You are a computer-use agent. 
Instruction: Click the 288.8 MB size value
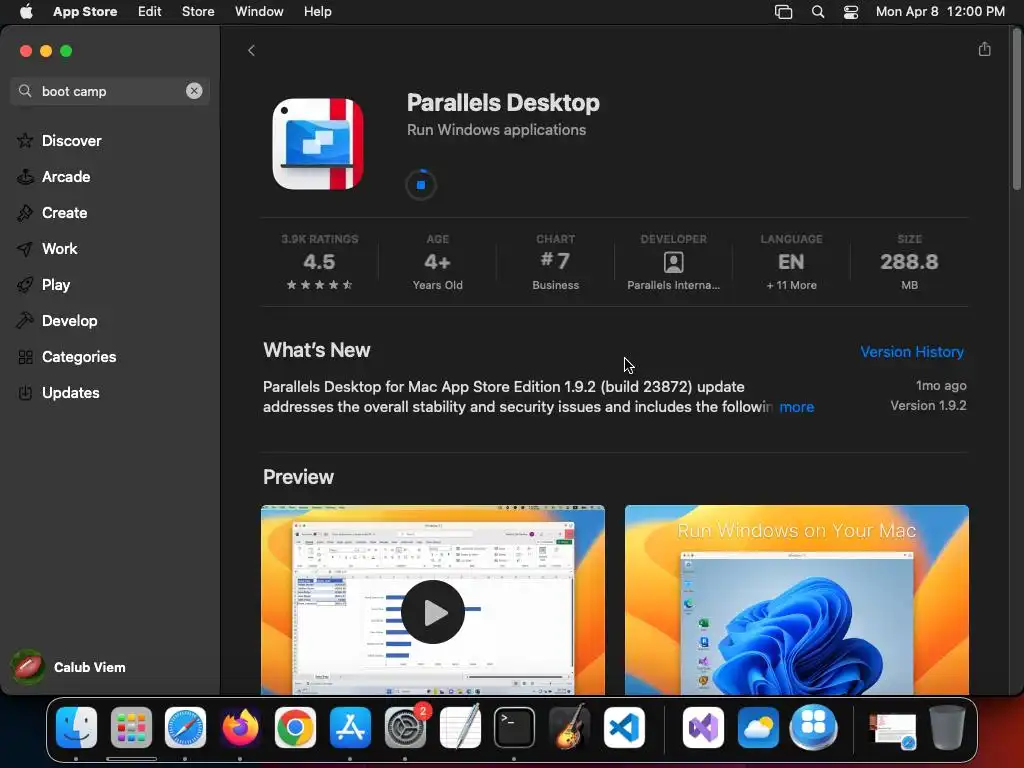(909, 263)
